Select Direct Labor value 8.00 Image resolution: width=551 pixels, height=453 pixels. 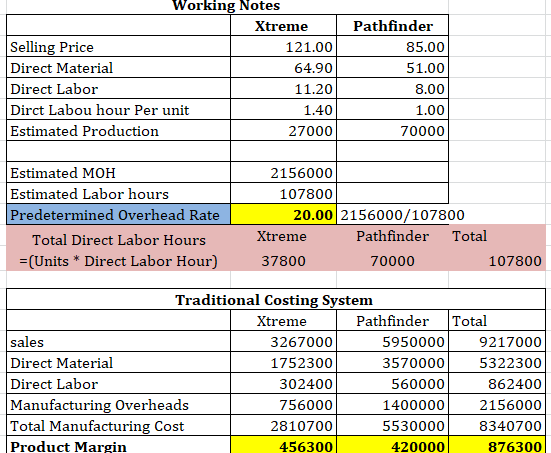coord(392,89)
